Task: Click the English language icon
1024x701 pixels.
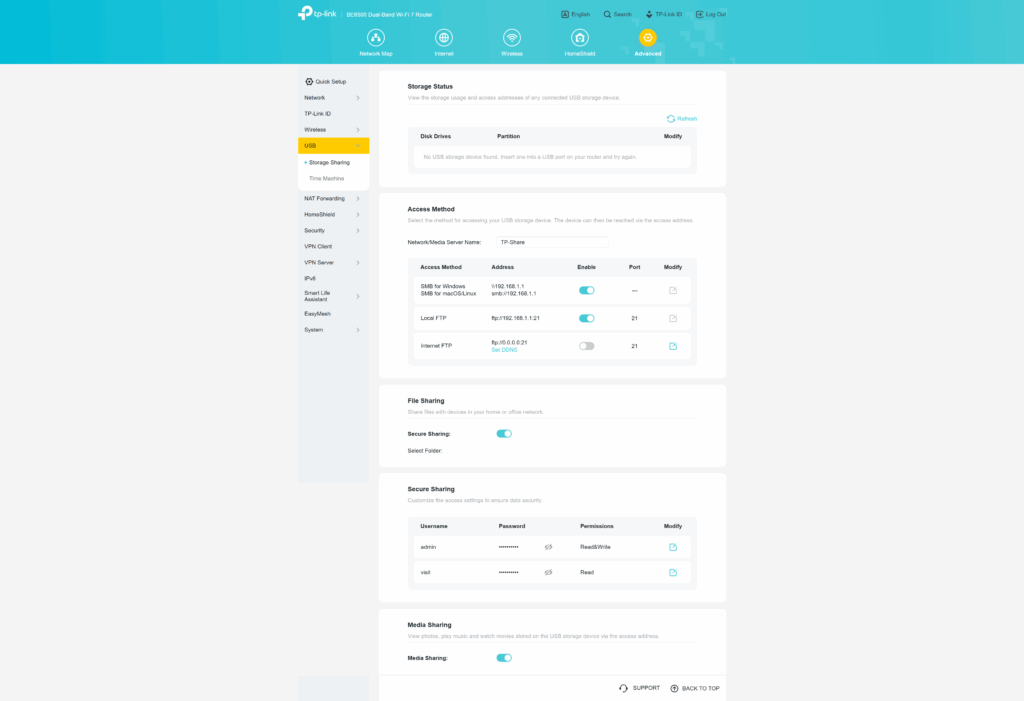Action: 565,14
